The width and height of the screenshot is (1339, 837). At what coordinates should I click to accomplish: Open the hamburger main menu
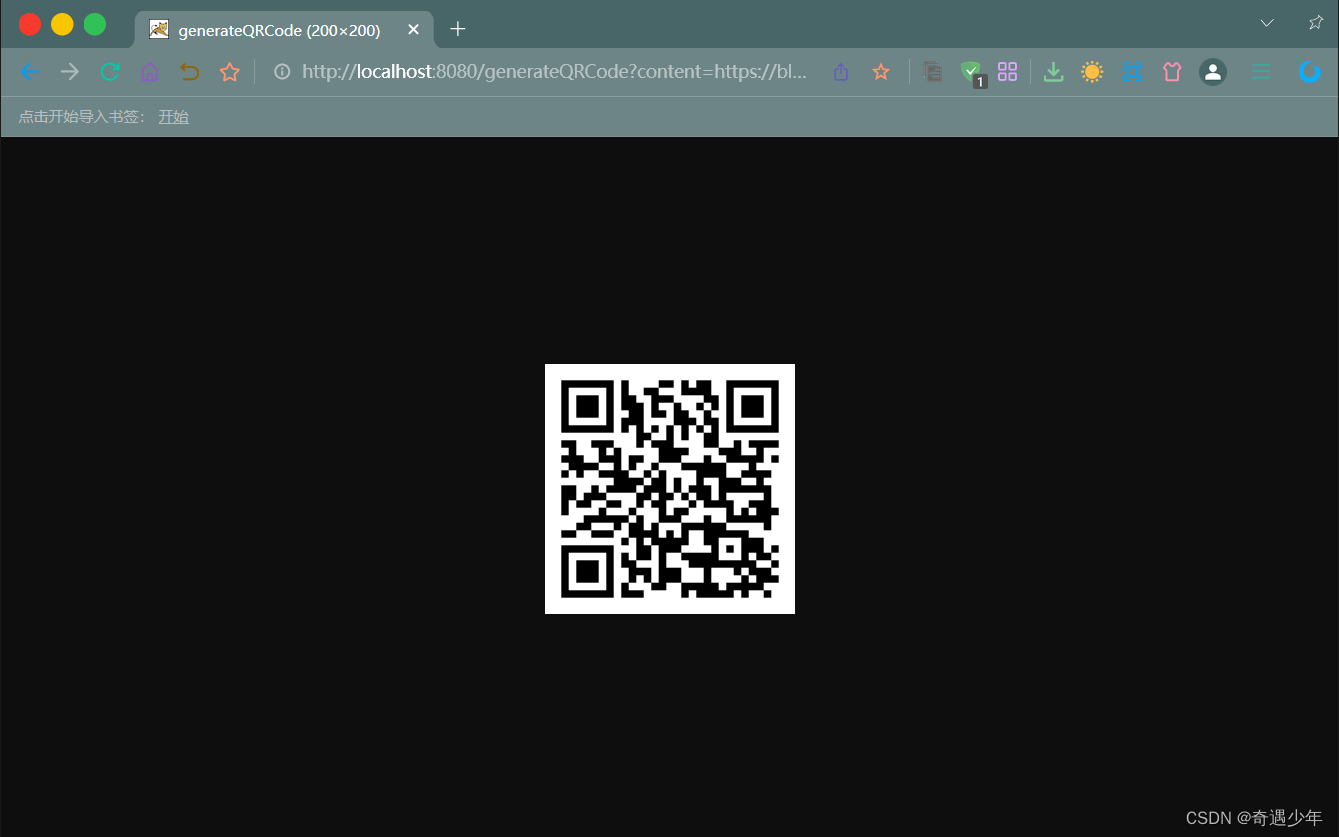(1261, 72)
